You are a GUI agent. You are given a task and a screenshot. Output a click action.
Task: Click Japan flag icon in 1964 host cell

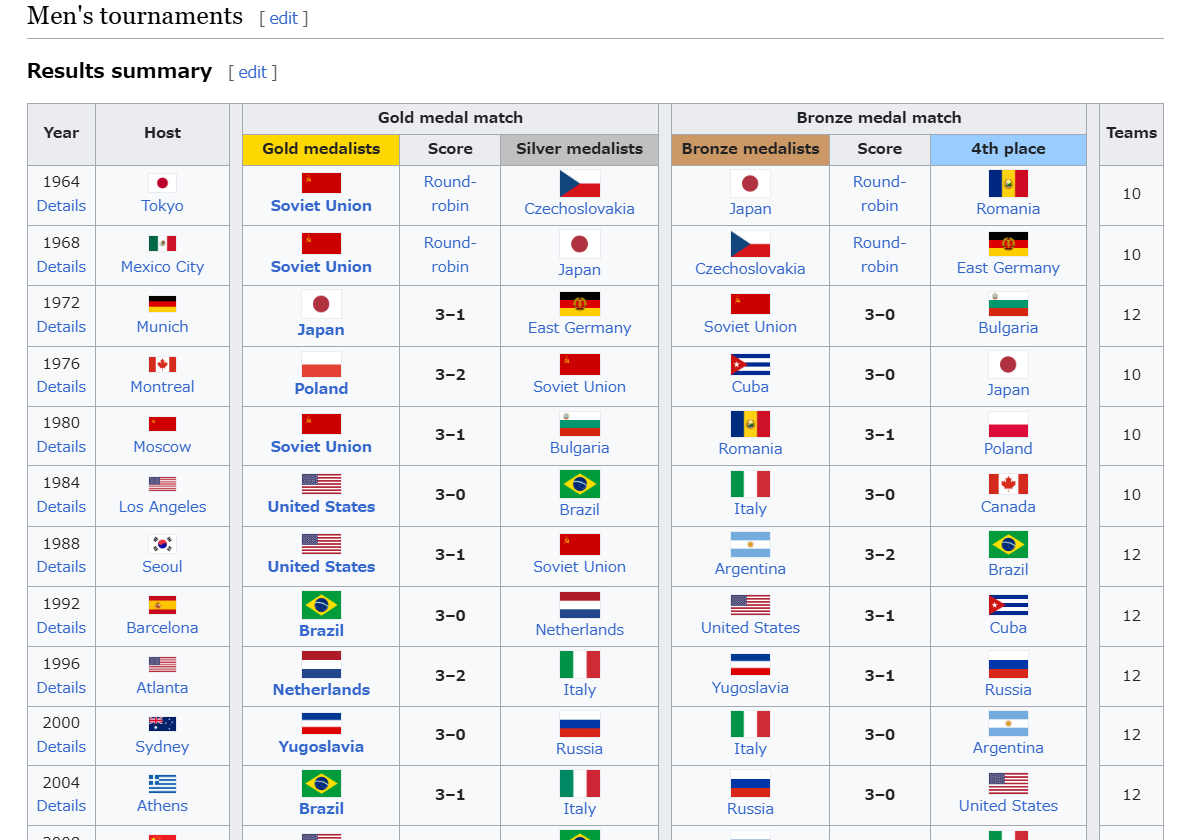[x=162, y=183]
